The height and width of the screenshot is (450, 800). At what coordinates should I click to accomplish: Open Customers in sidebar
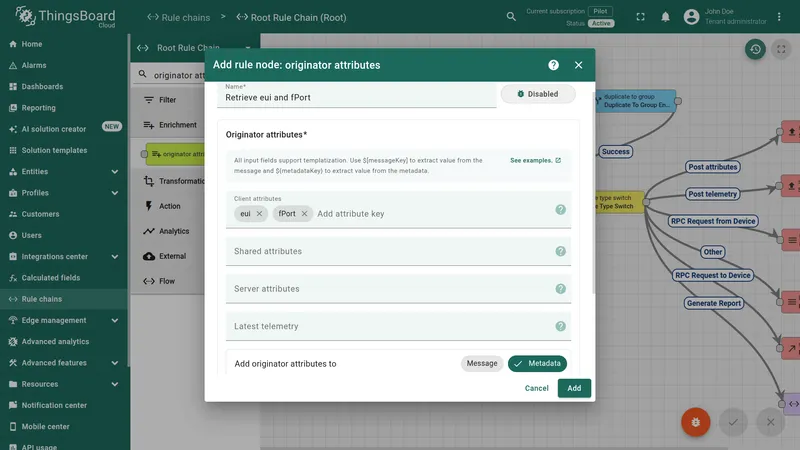(x=64, y=214)
